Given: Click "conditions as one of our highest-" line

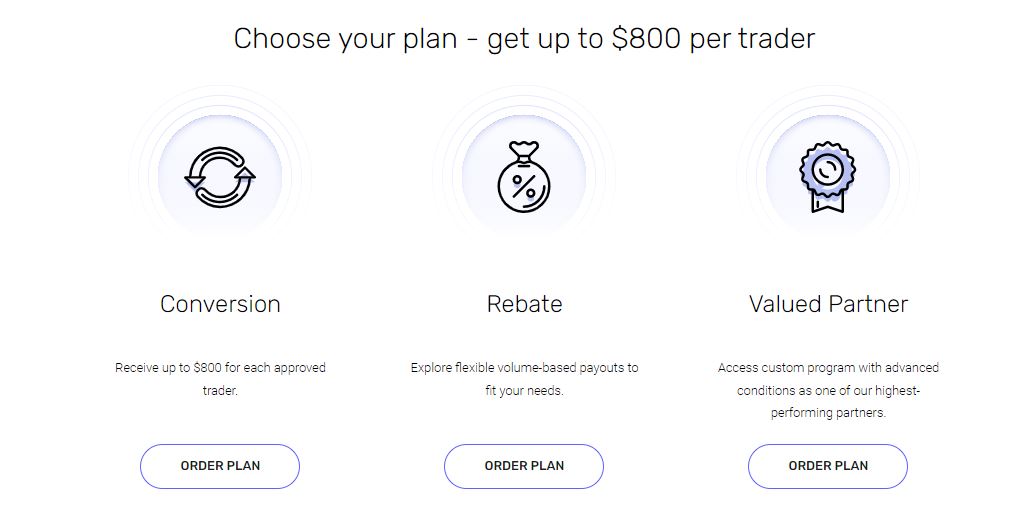Looking at the screenshot, I should tap(828, 391).
